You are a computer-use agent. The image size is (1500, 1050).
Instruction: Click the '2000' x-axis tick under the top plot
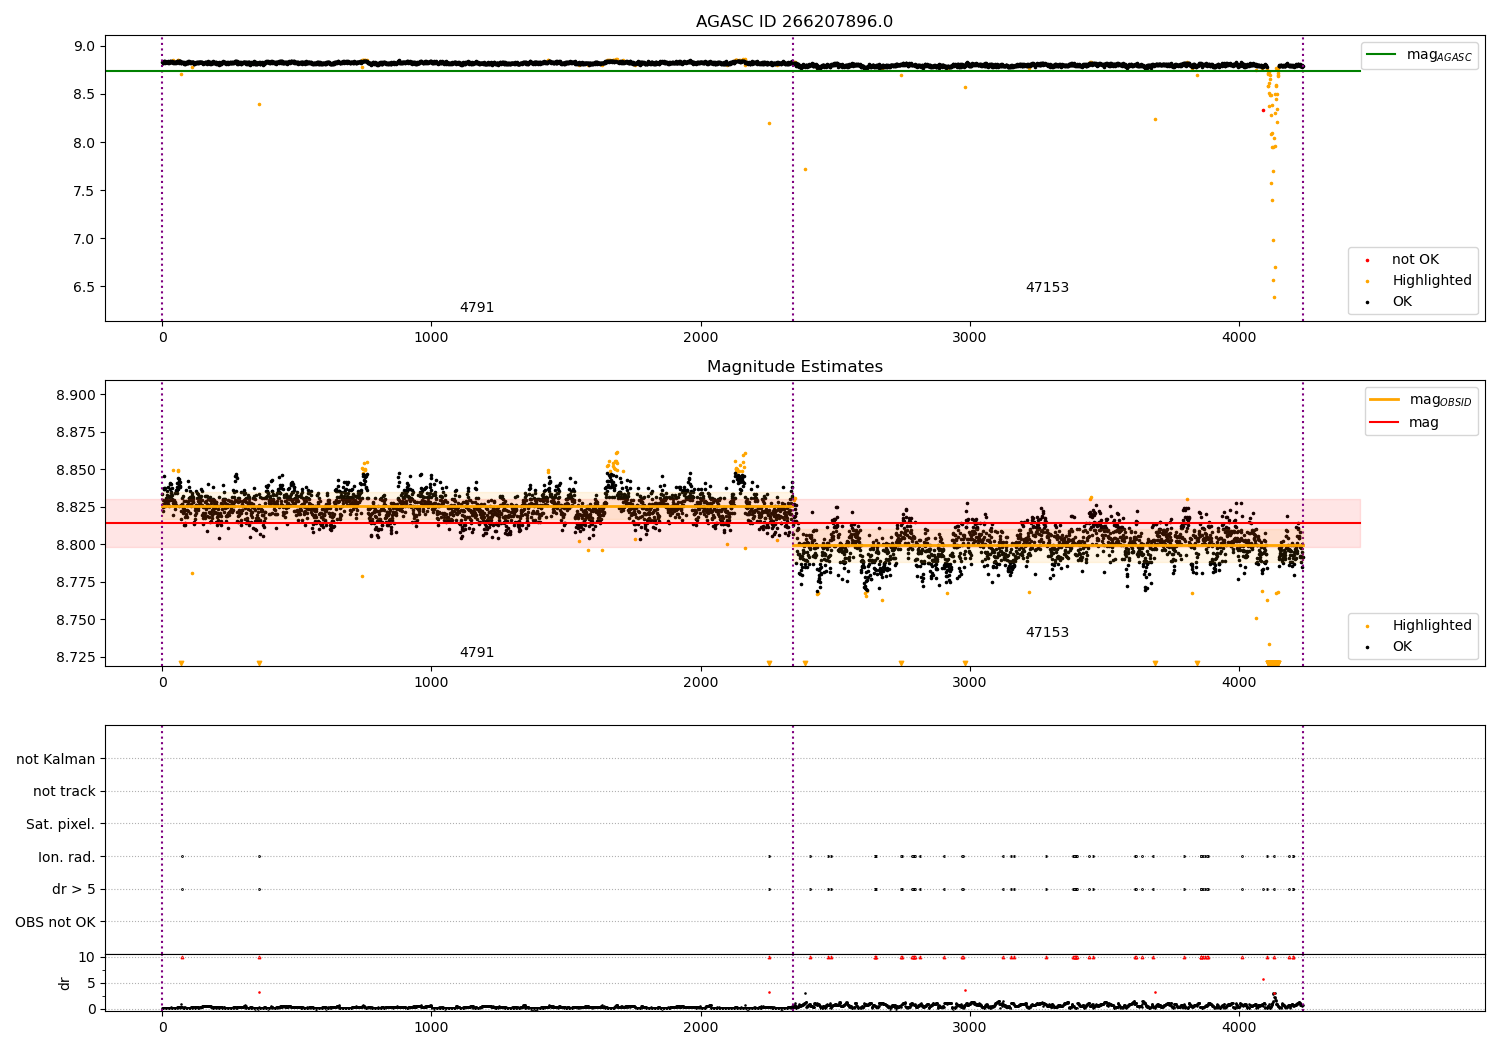[x=700, y=338]
